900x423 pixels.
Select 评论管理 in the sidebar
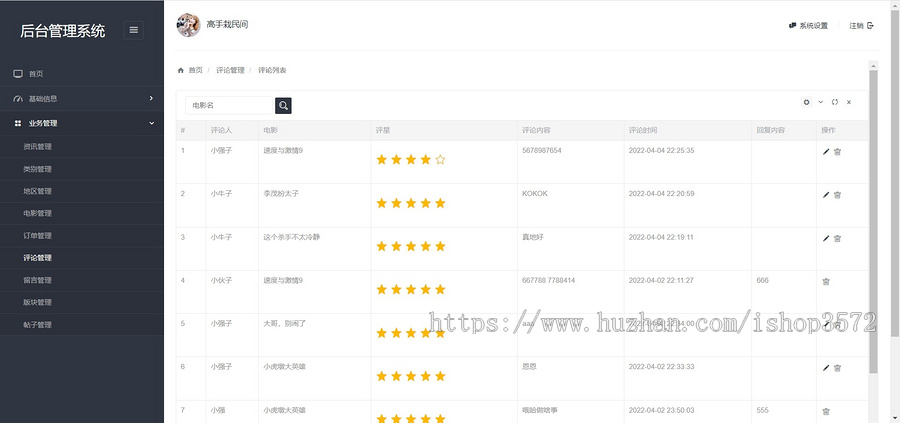click(x=37, y=258)
